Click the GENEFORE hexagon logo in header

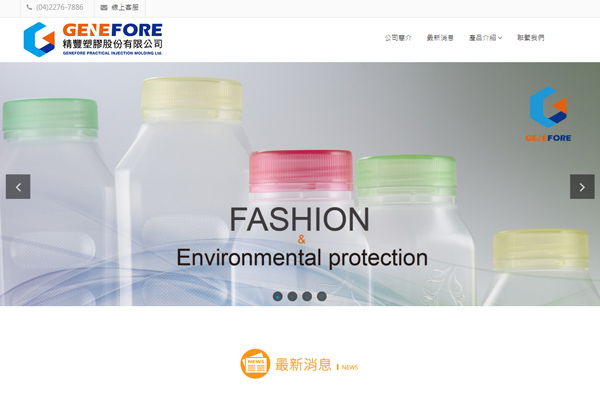(39, 39)
